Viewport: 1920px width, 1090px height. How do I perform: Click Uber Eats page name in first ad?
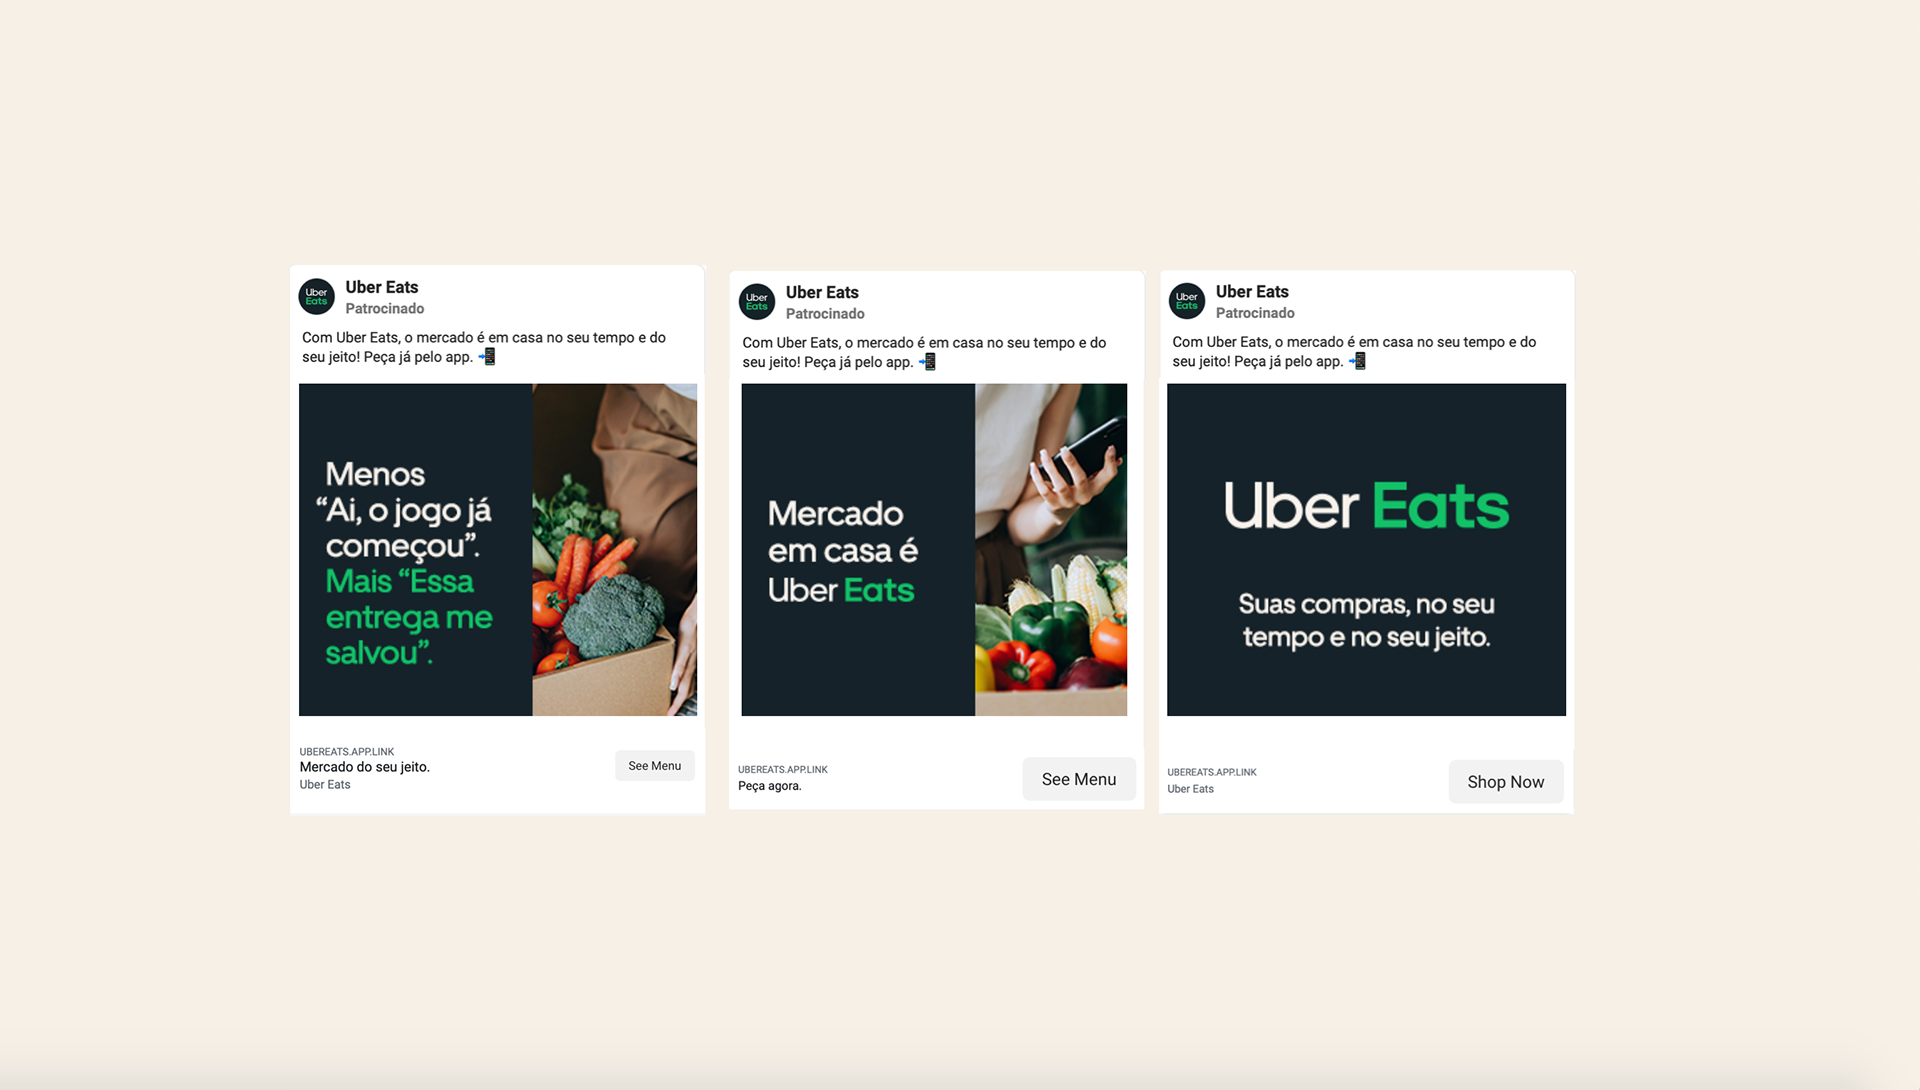point(382,288)
